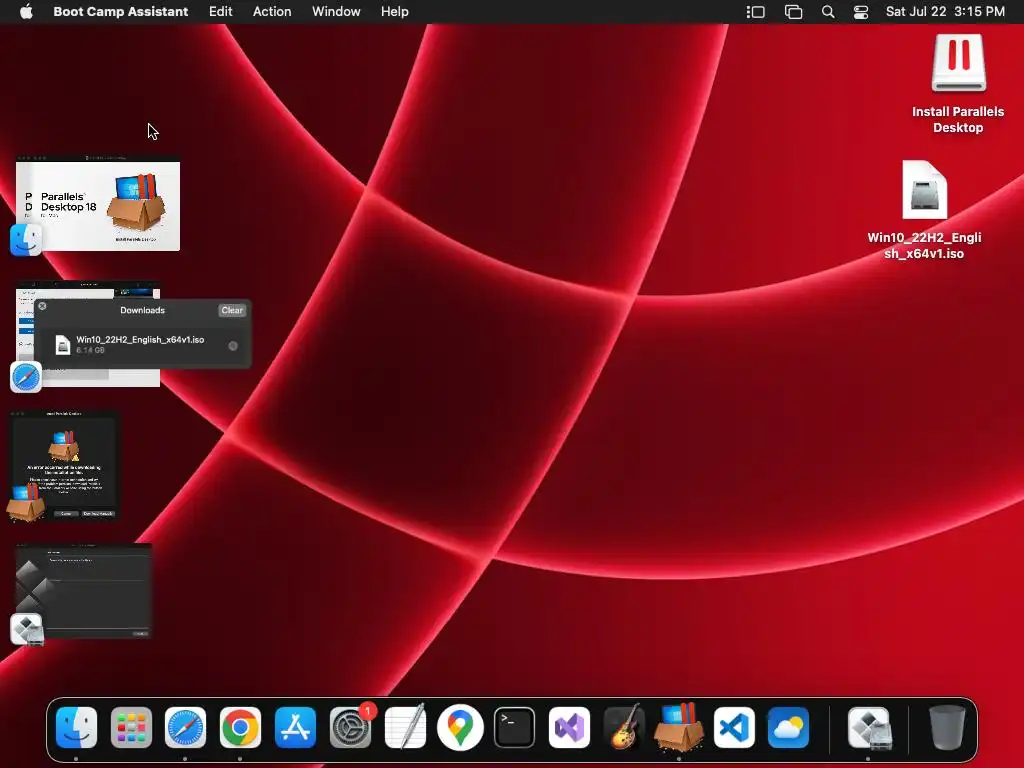Click Parallels box icon on Stage Manager thumbnail
Screen dimensions: 1024x768
click(25, 503)
